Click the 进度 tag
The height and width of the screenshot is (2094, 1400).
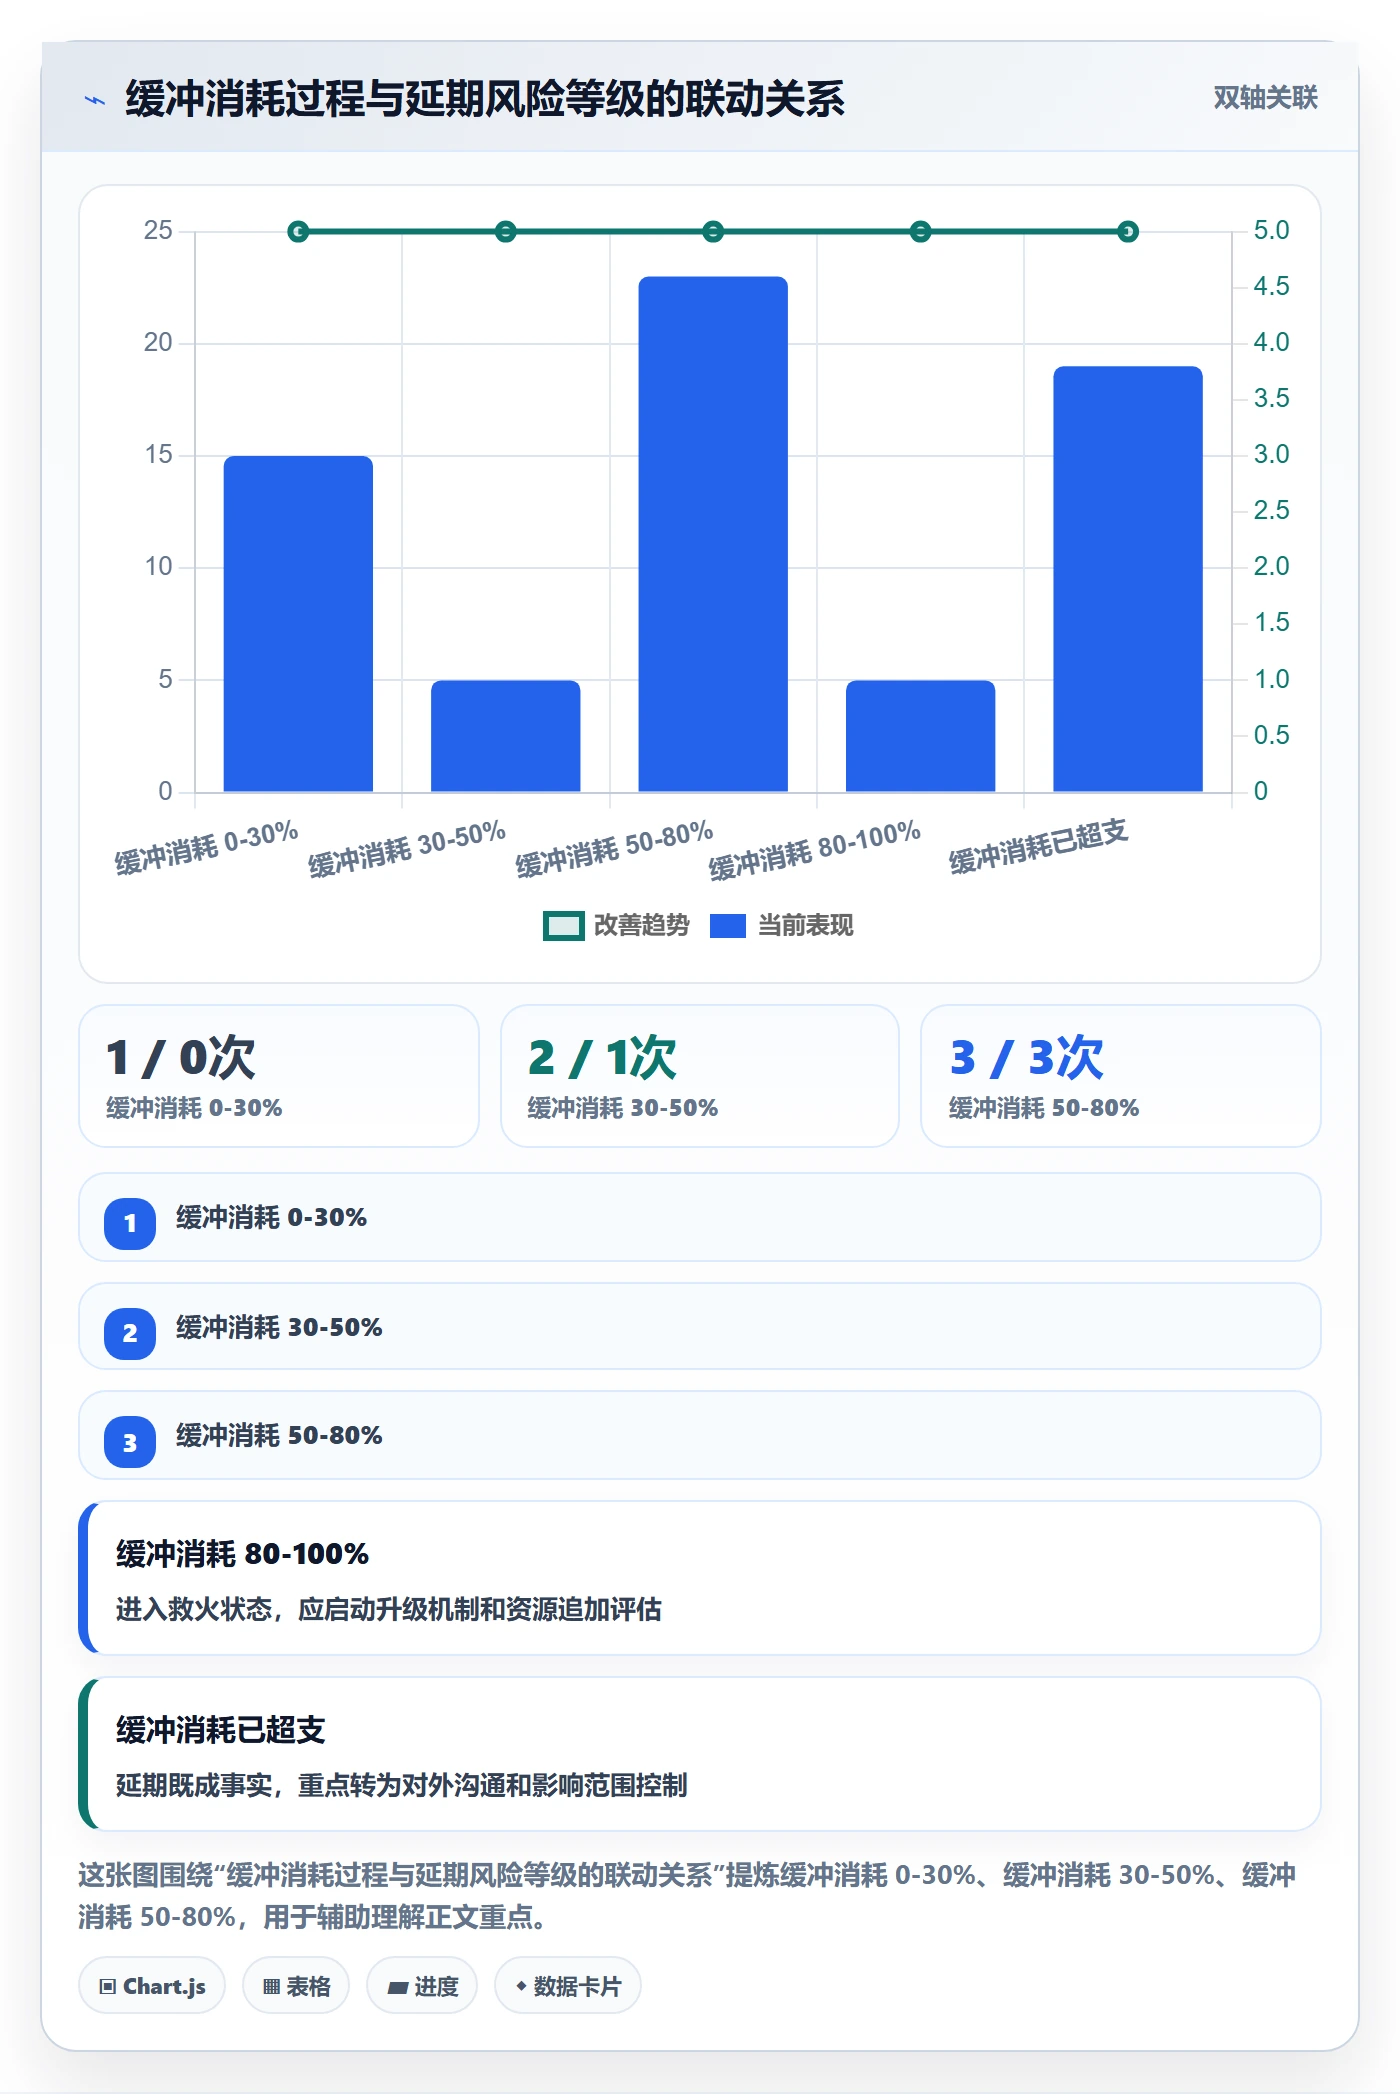[x=422, y=1986]
